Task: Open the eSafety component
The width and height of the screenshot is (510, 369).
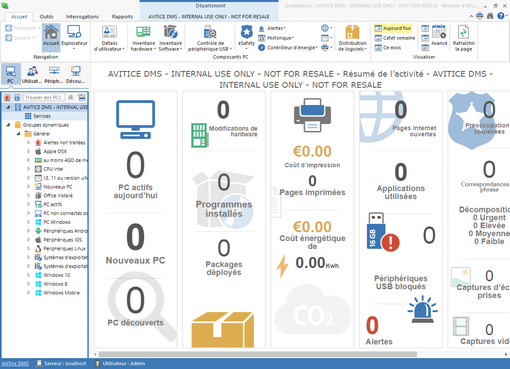Action: [246, 37]
